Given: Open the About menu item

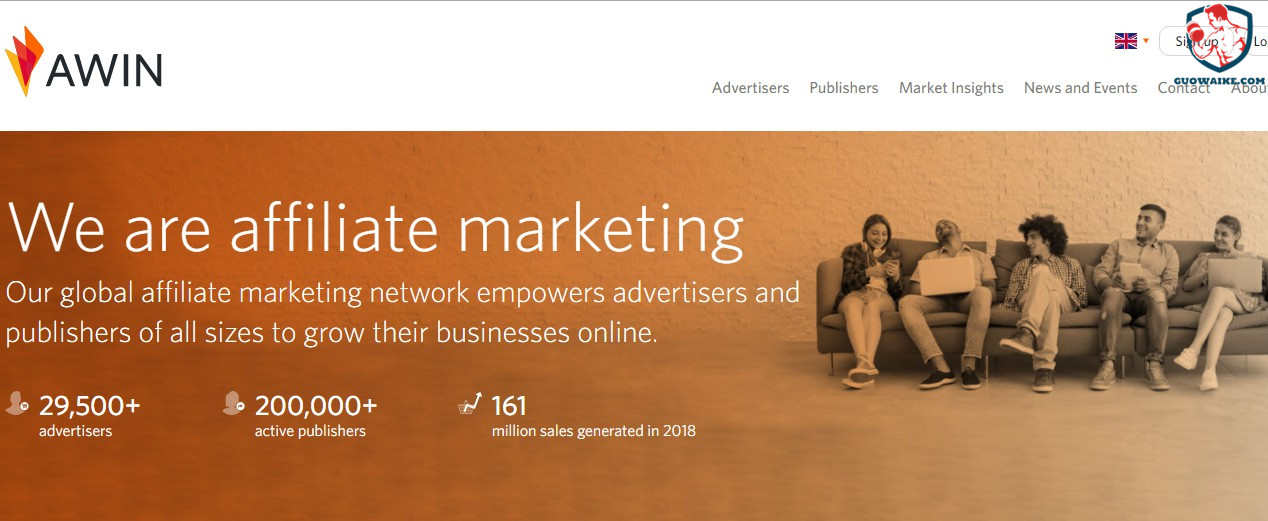Looking at the screenshot, I should tap(1249, 88).
